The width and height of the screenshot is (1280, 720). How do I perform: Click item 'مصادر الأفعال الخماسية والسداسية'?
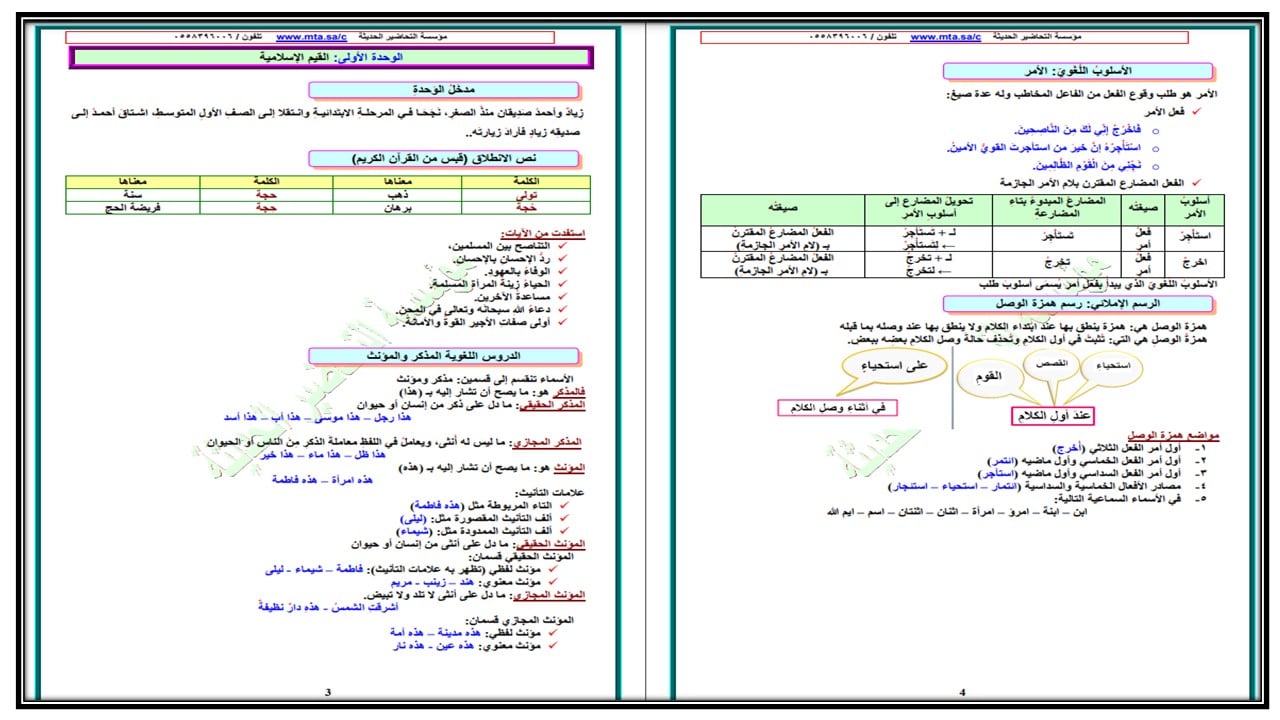(x=1037, y=486)
